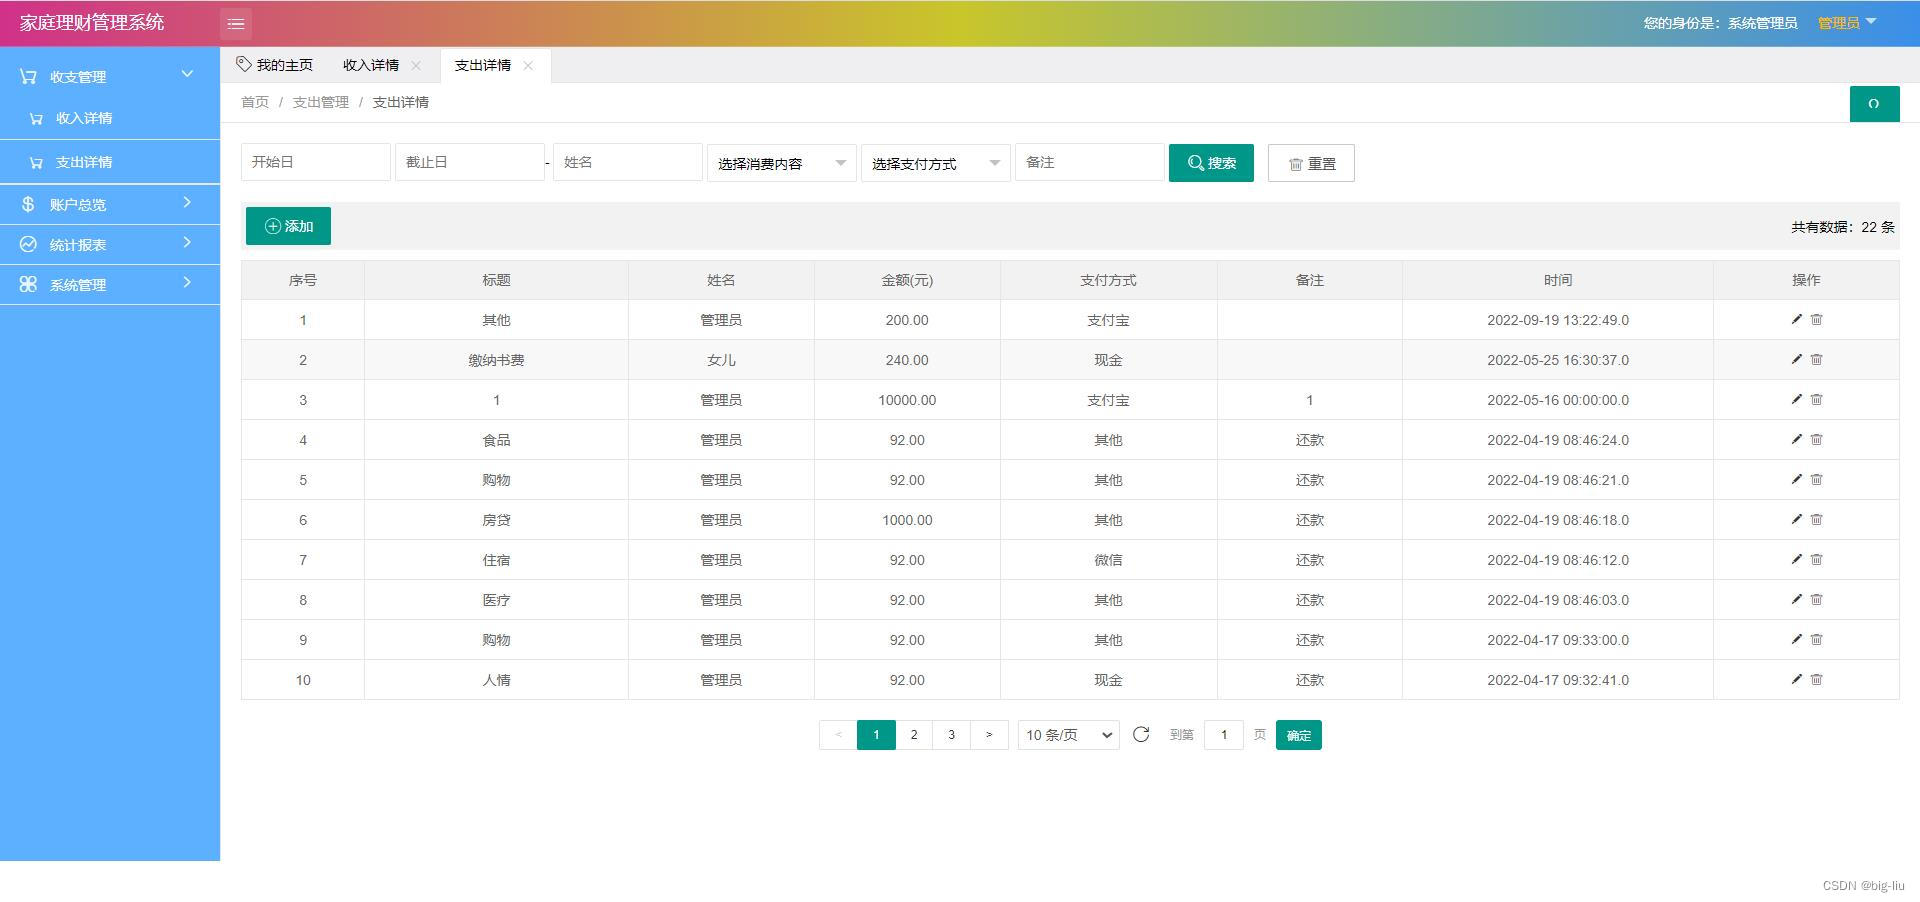This screenshot has width=1920, height=902.
Task: Focus the 截止日 date field
Action: coord(470,162)
